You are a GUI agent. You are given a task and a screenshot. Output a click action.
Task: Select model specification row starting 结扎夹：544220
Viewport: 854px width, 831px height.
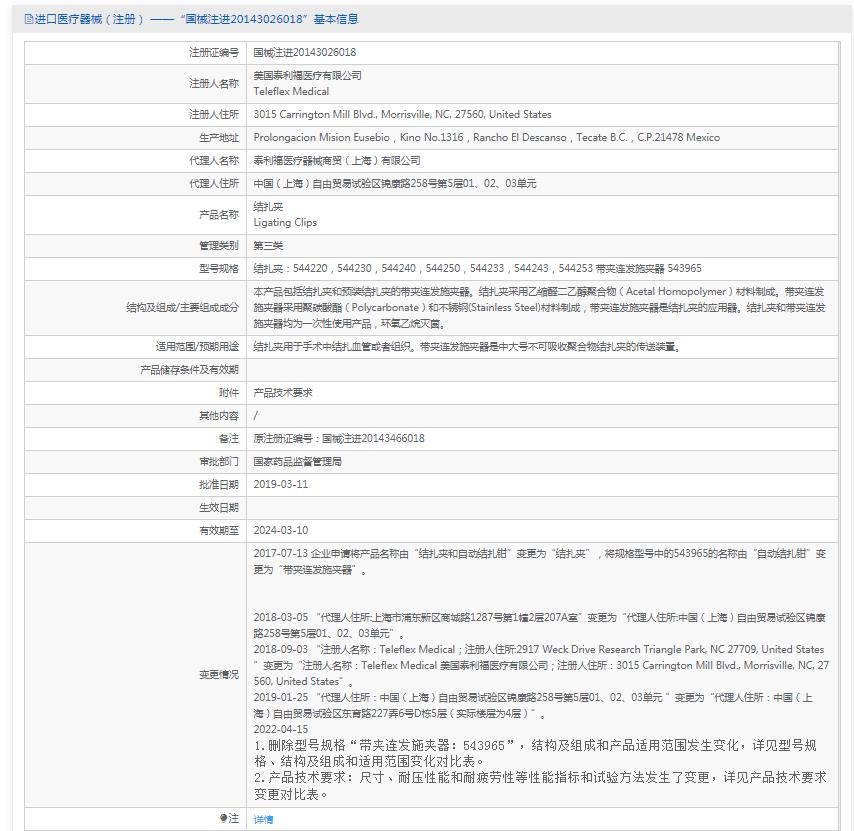[x=477, y=268]
